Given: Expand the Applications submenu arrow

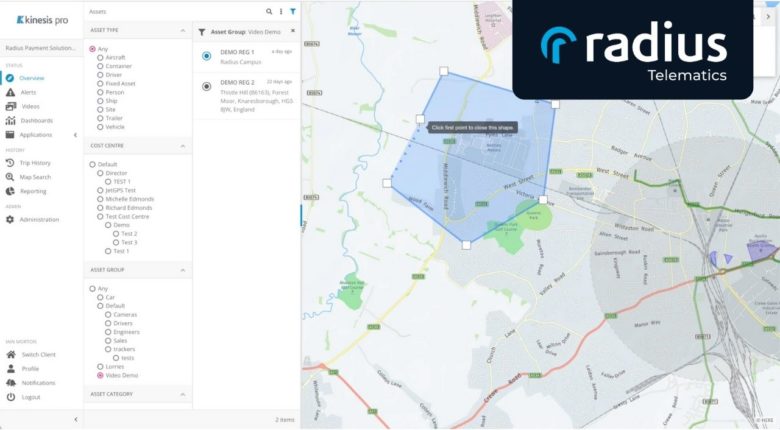Looking at the screenshot, I should tap(76, 135).
